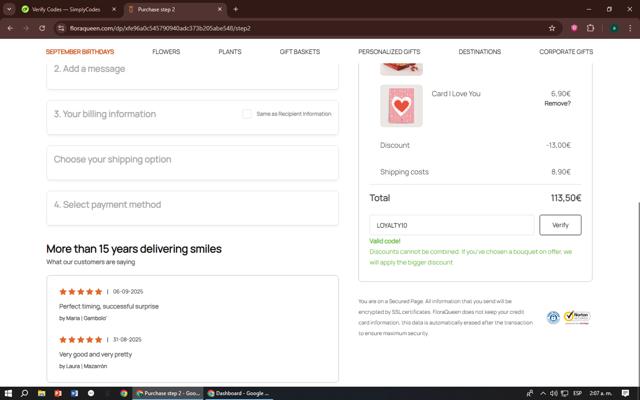
Task: Open the tab search dropdown arrow
Action: click(x=9, y=9)
